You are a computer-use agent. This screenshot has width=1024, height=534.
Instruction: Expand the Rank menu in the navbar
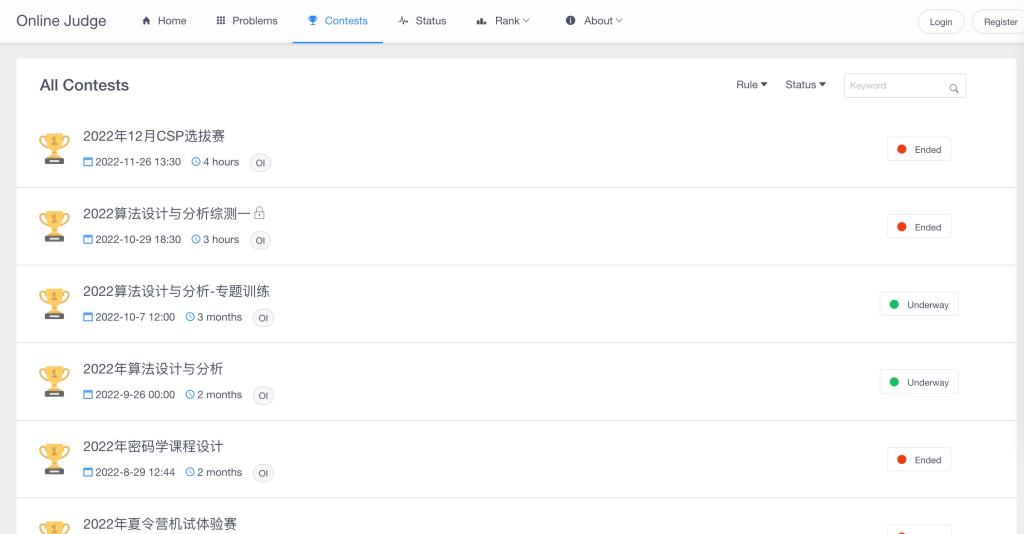coord(503,21)
